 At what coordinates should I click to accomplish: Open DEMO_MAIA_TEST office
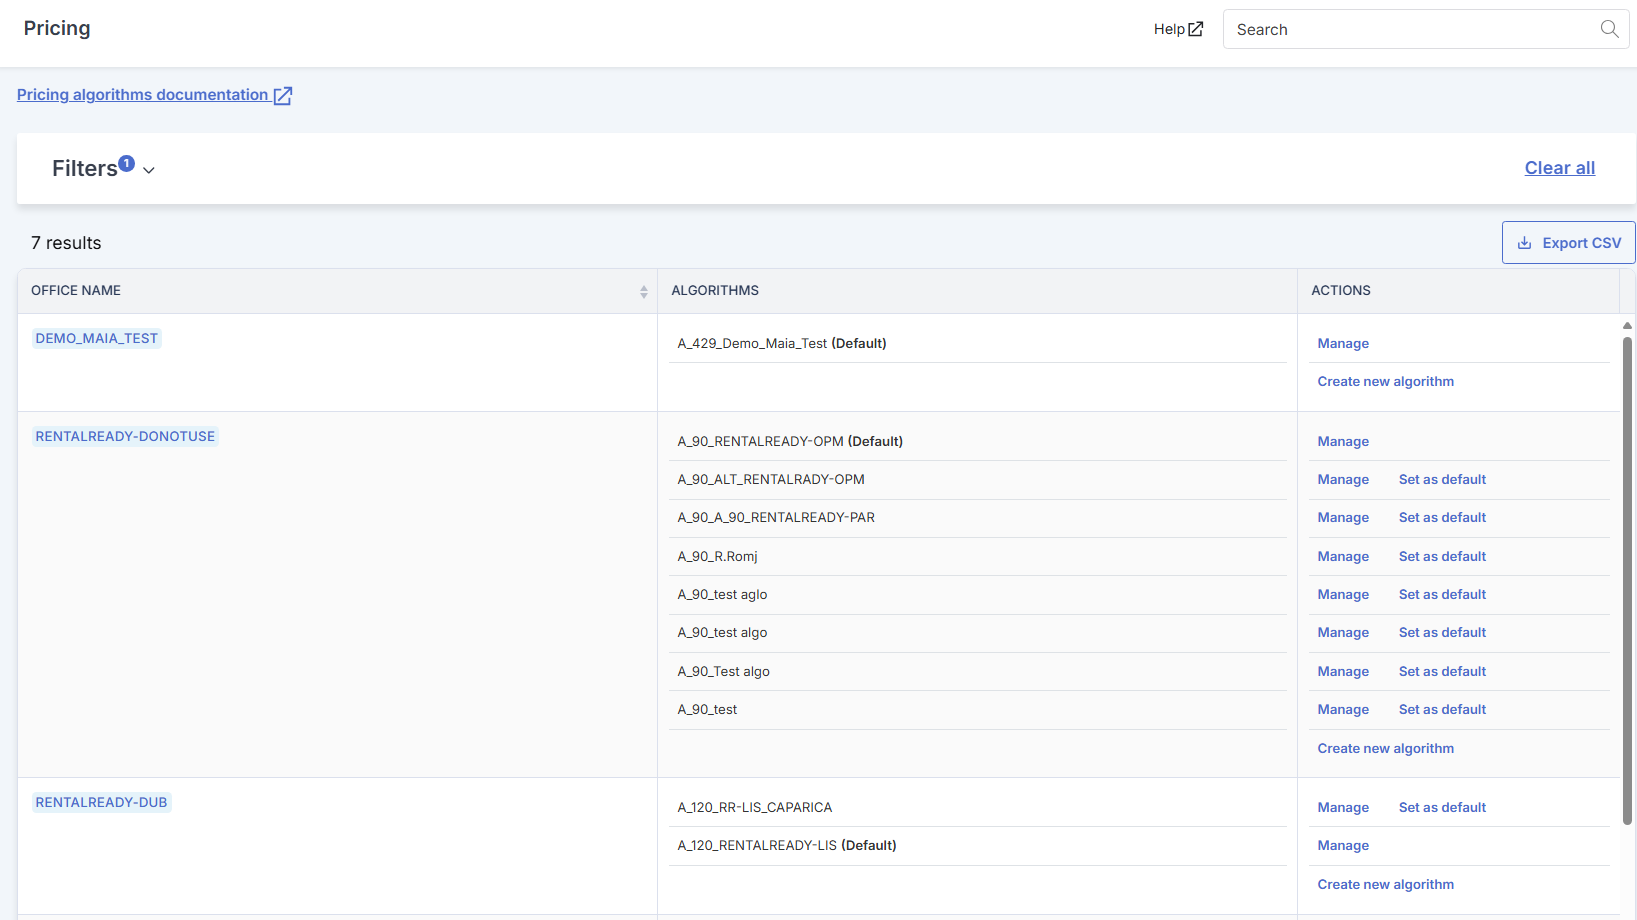pos(97,338)
